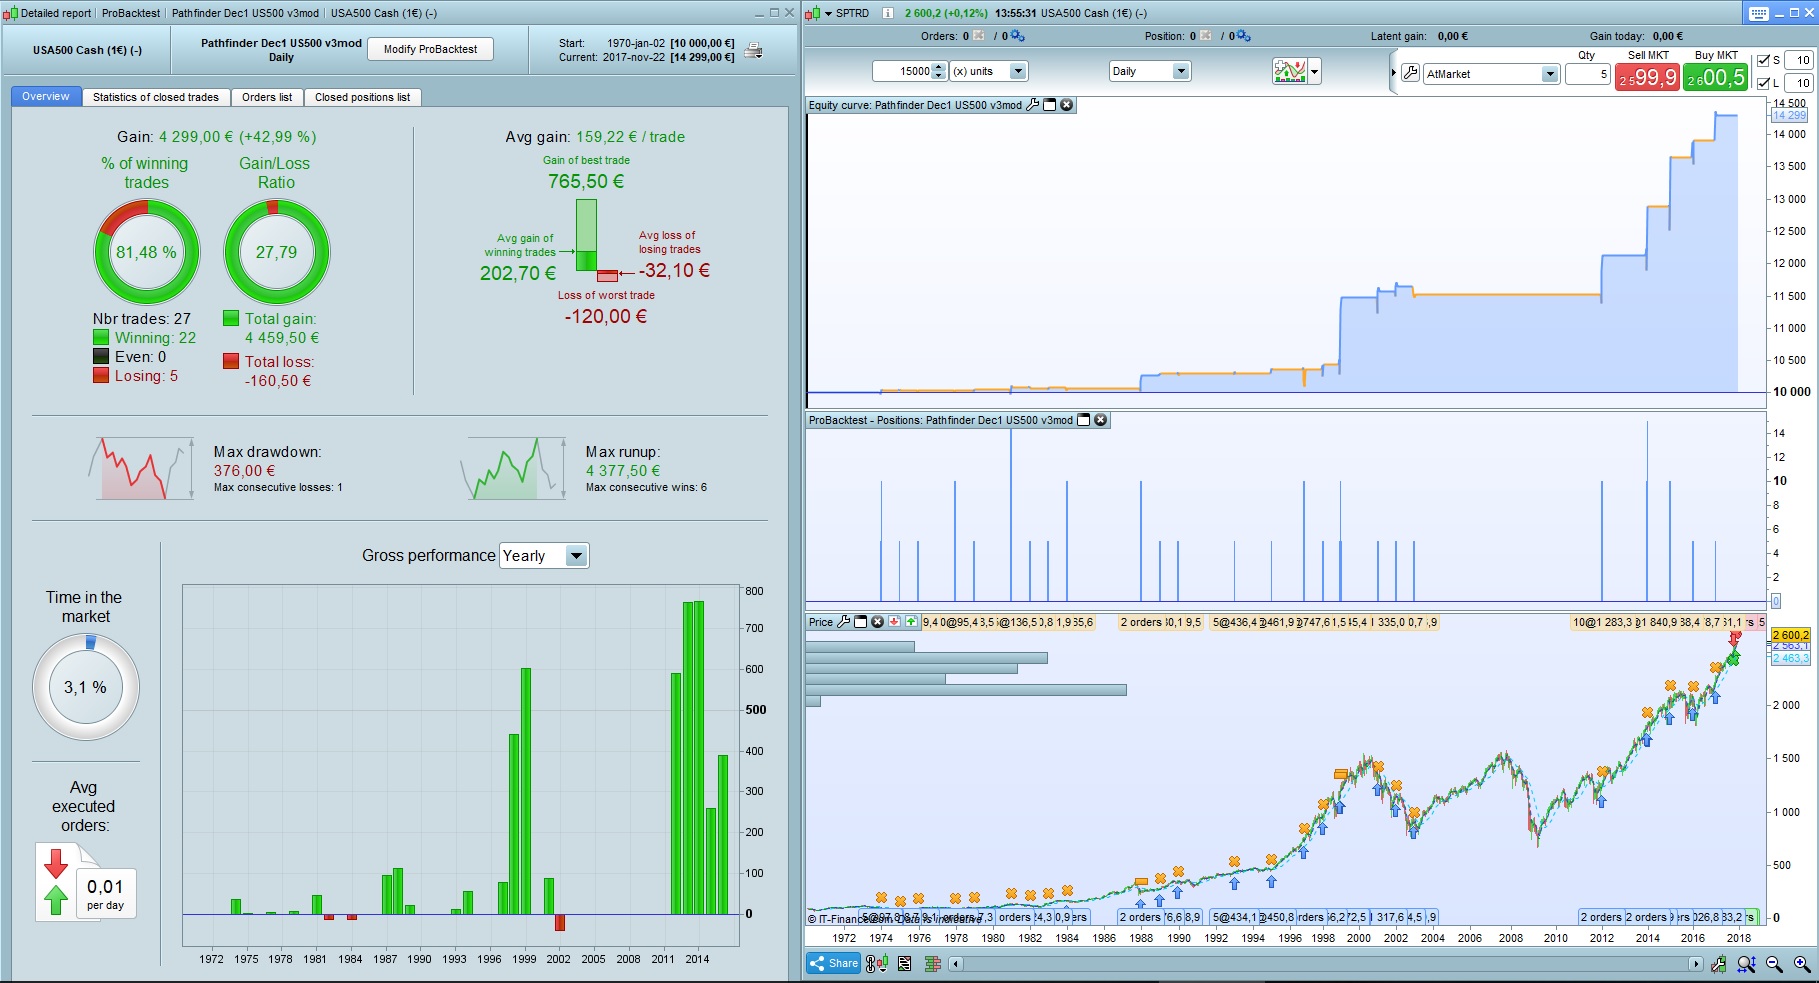The height and width of the screenshot is (983, 1819).
Task: Click the '81,48 %' winning trades donut
Action: pos(147,252)
